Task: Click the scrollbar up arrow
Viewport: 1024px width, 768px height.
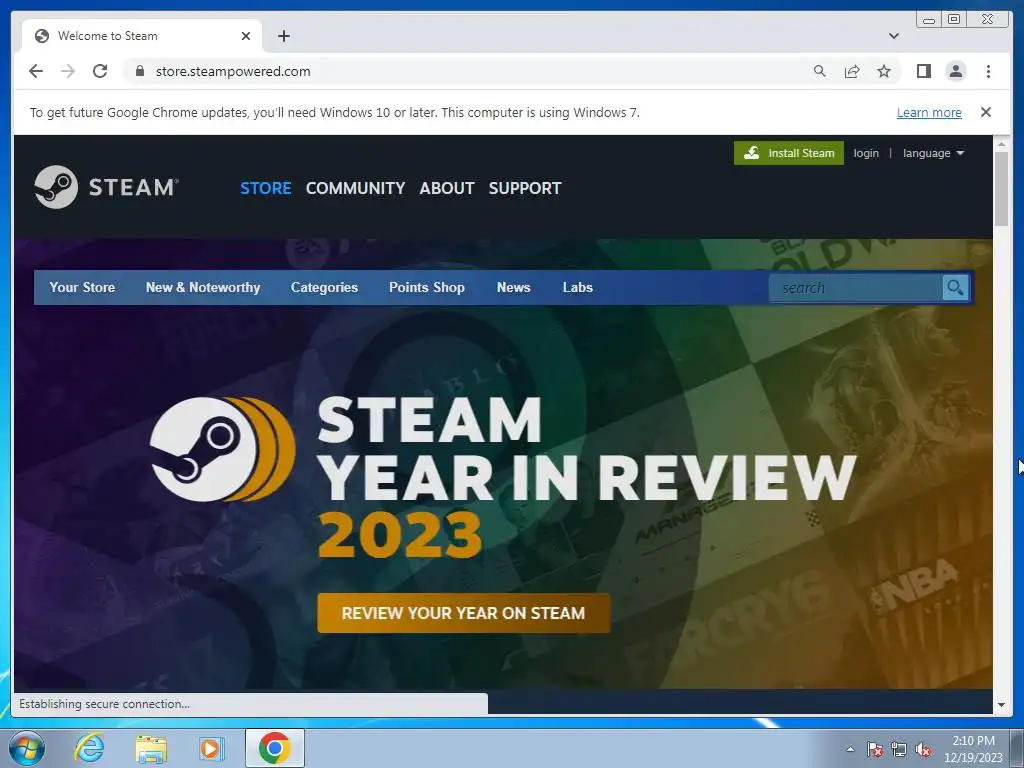Action: click(1001, 143)
